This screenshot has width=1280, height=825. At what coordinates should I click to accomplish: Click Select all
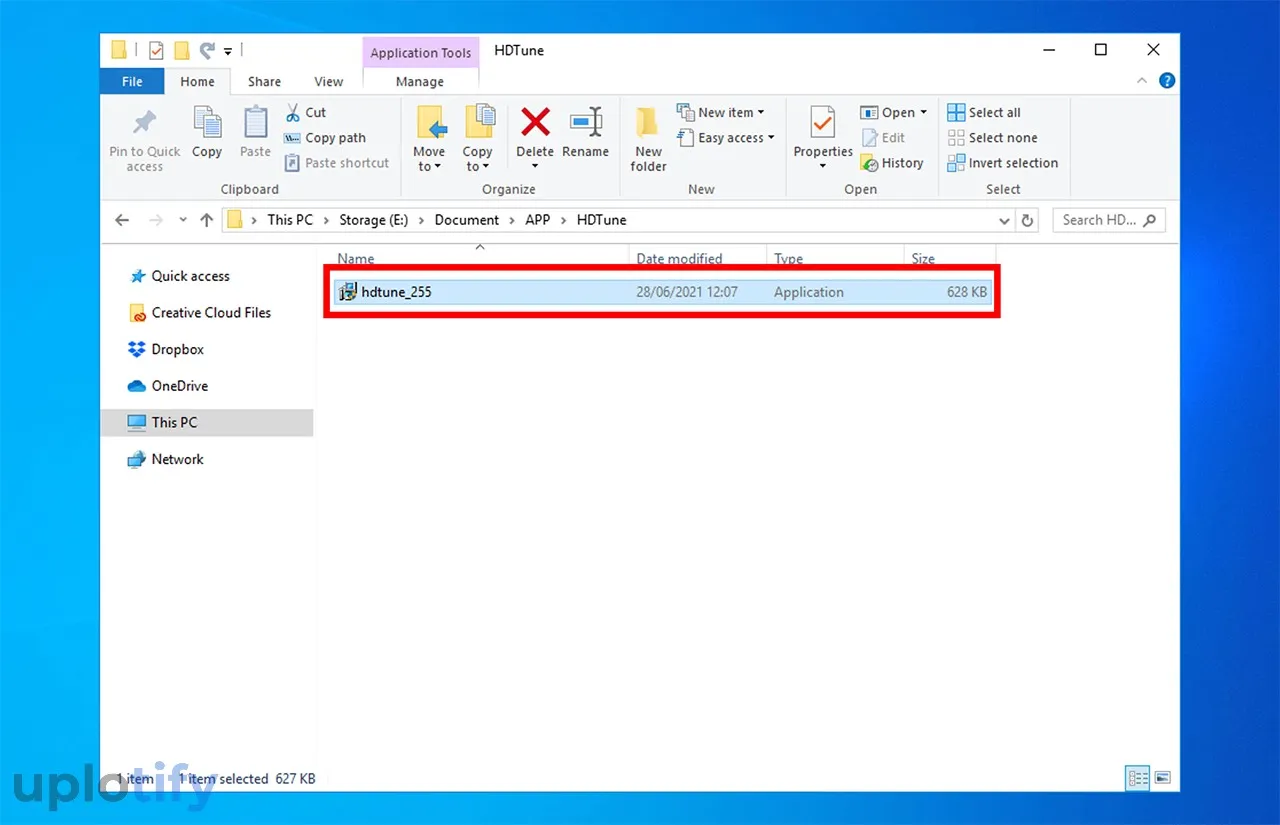985,112
